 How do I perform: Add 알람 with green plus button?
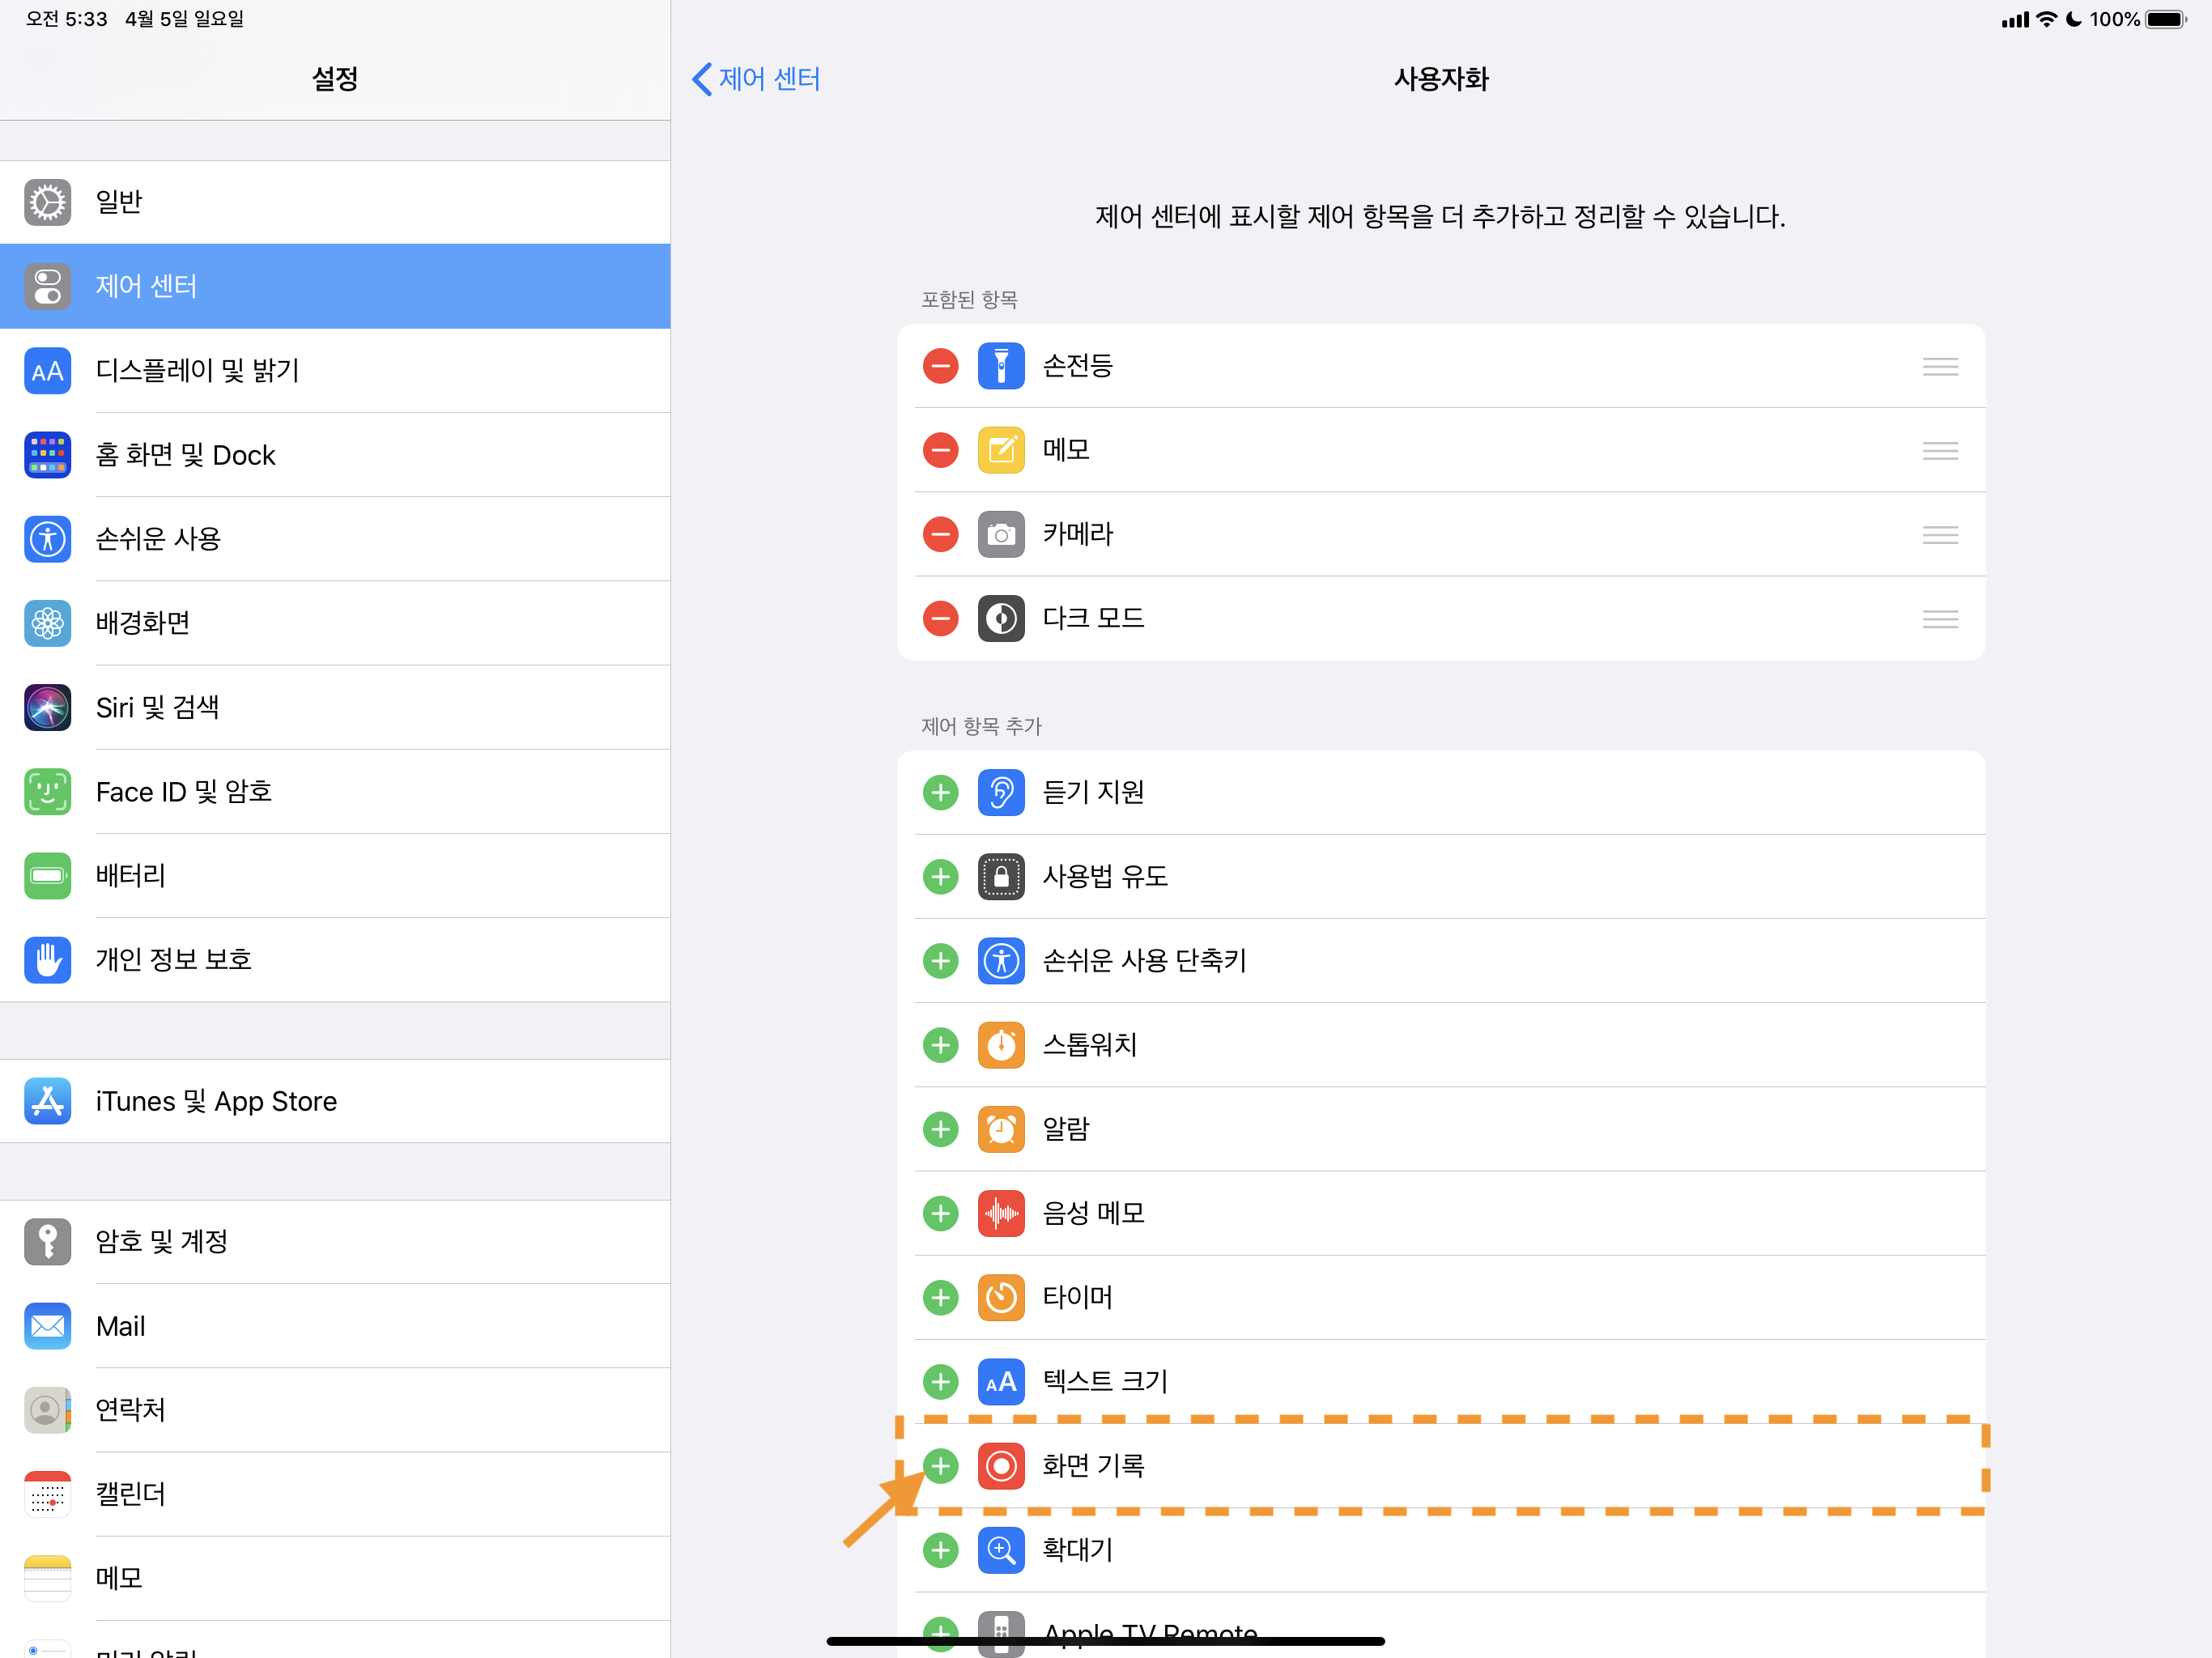[x=940, y=1129]
